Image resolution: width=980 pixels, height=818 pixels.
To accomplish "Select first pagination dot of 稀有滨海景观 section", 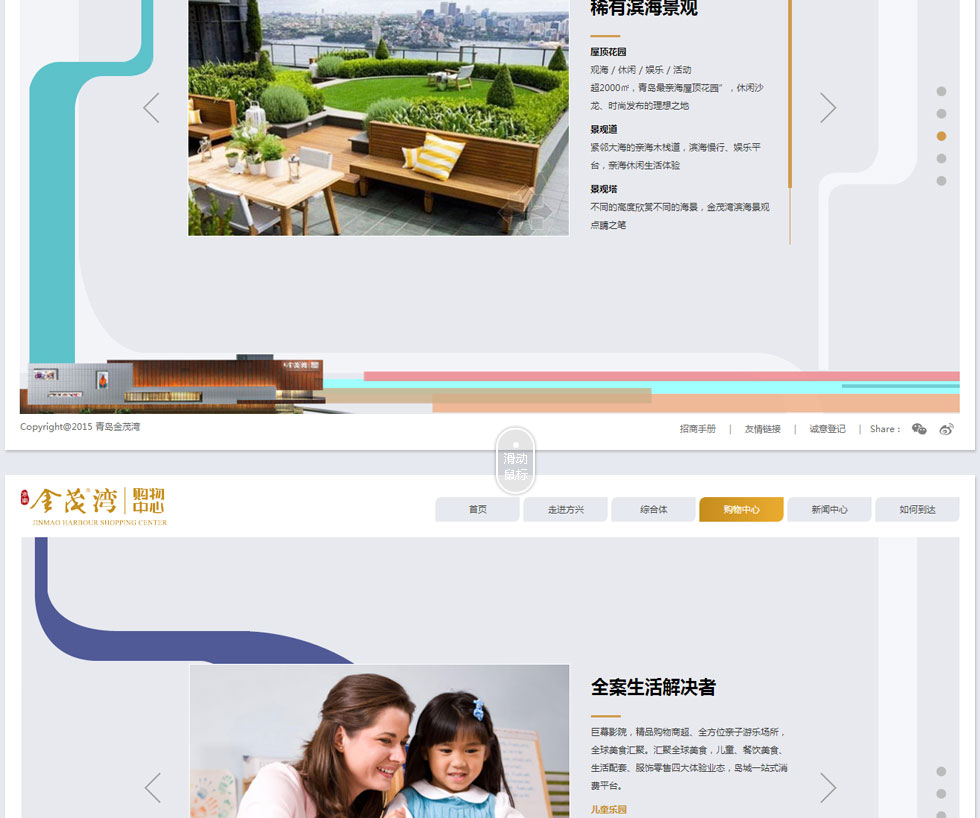I will click(941, 91).
